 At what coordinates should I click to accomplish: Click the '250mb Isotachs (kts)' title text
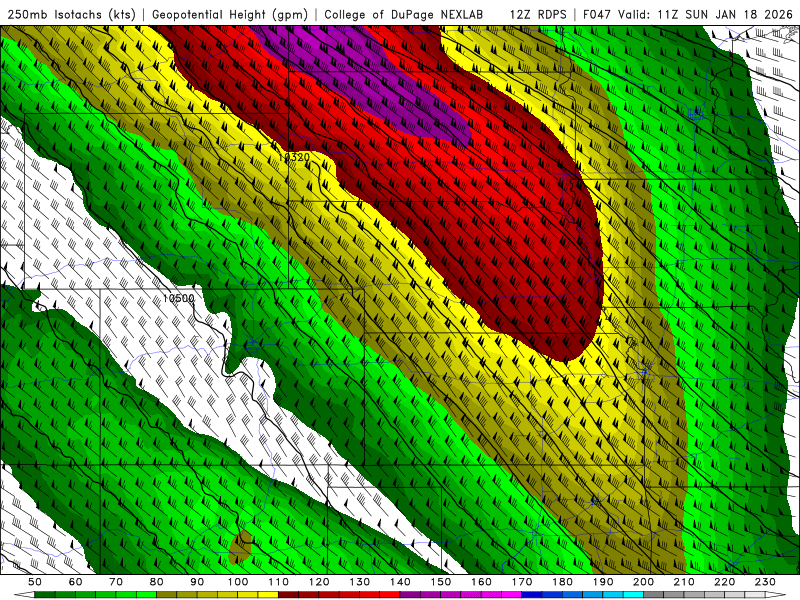click(x=71, y=15)
